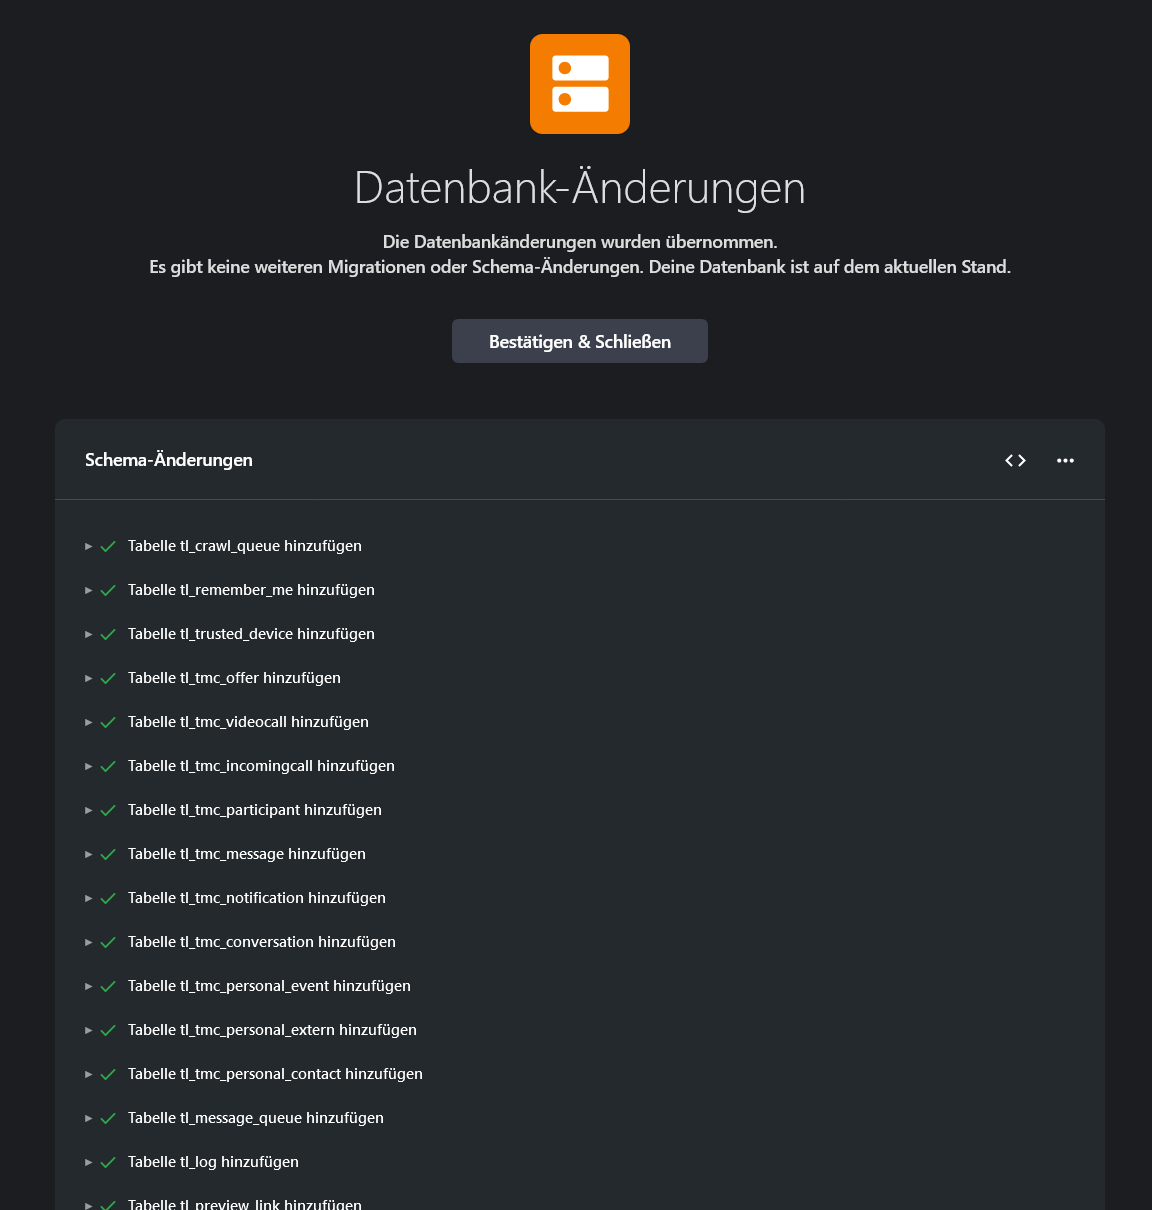Select text Tabelle tl_log hinzufügen

click(213, 1162)
